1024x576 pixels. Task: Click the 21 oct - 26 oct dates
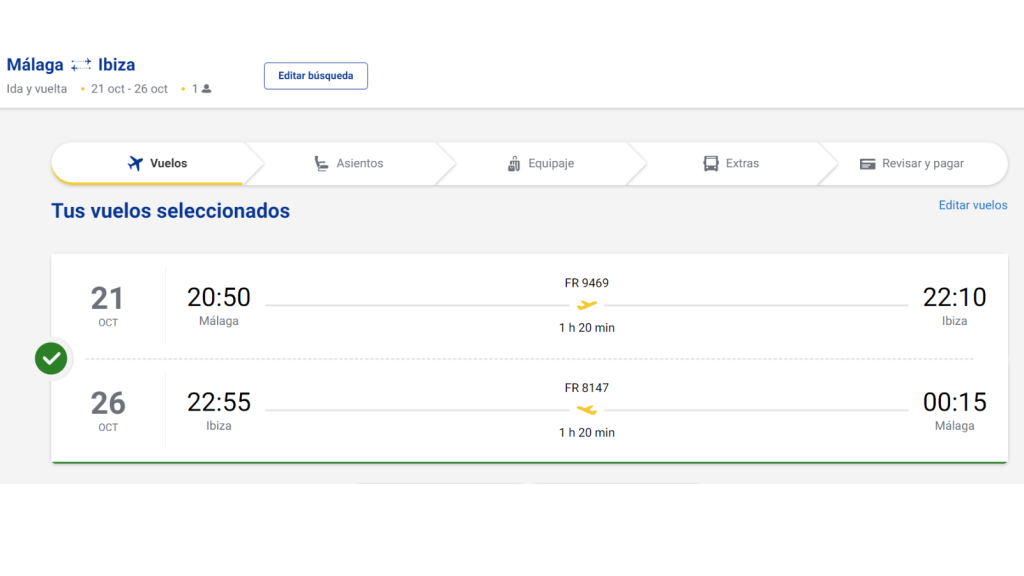click(x=129, y=89)
